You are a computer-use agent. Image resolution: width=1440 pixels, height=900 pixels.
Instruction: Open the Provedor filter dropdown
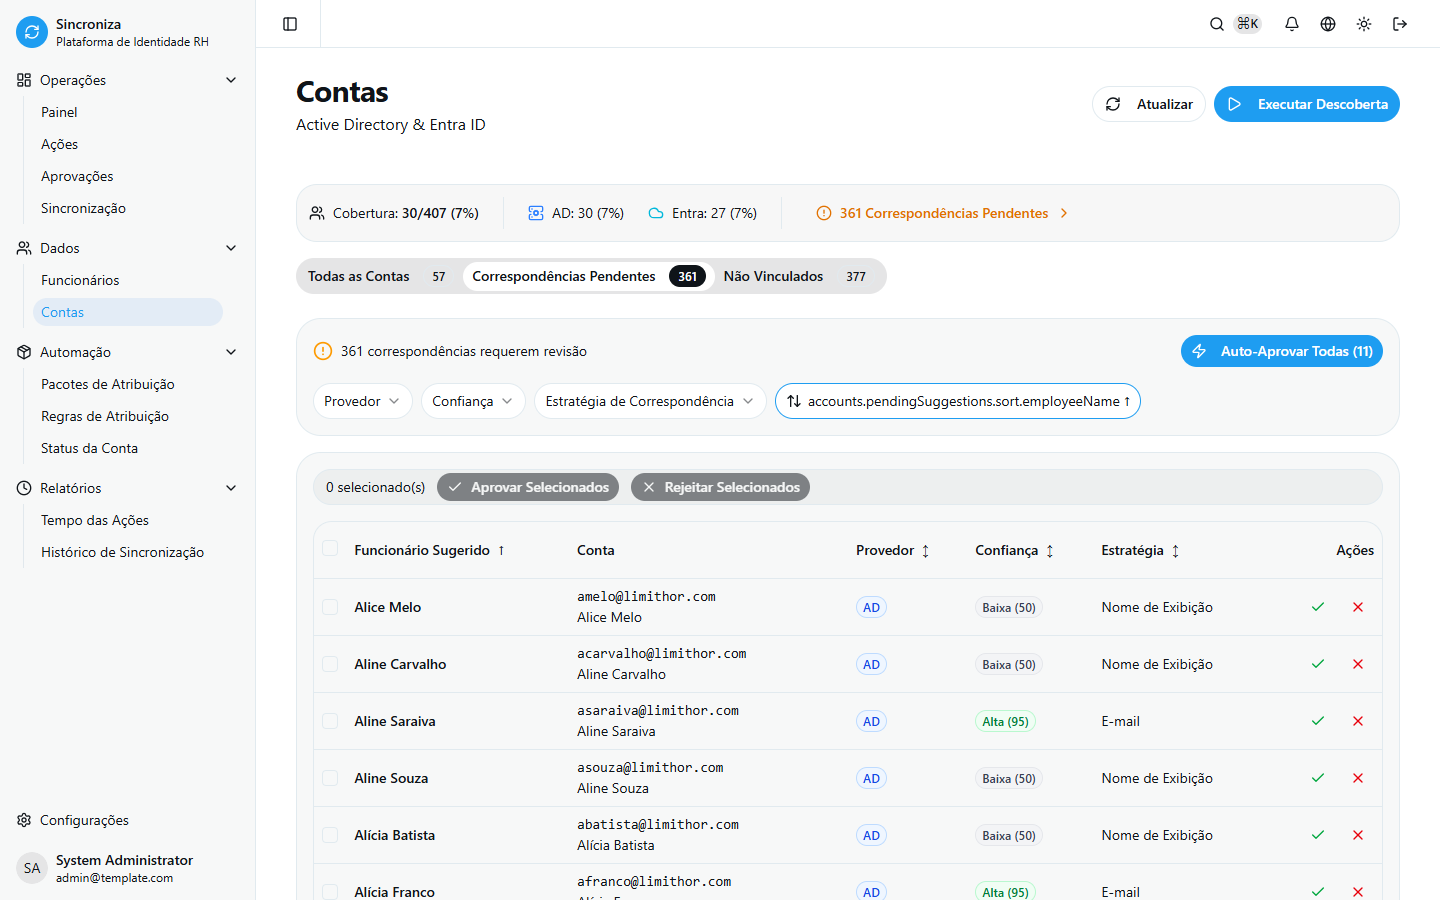pyautogui.click(x=362, y=401)
